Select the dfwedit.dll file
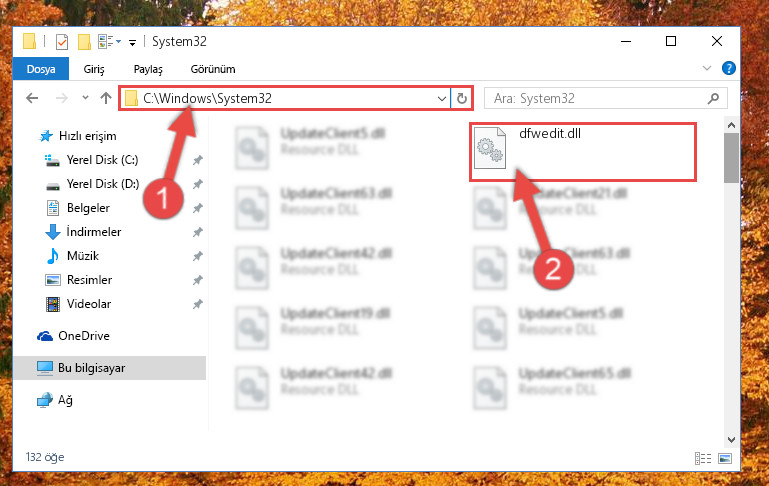The image size is (769, 486). pyautogui.click(x=583, y=153)
